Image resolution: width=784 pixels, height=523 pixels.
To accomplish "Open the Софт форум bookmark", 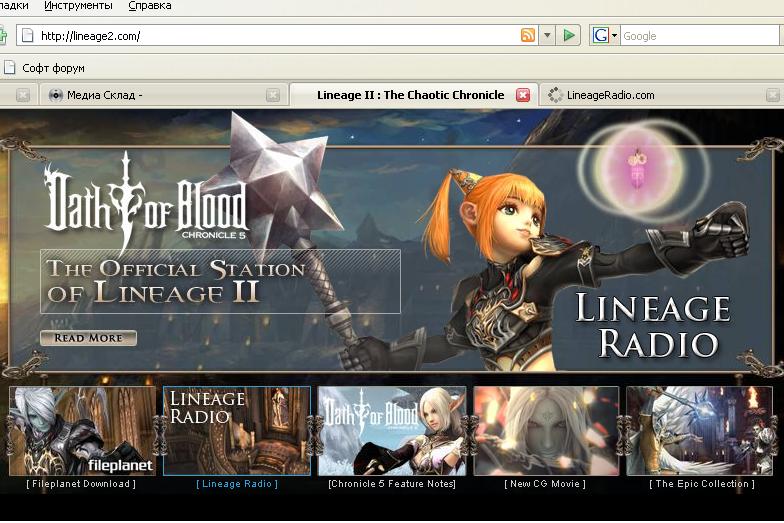I will point(44,68).
